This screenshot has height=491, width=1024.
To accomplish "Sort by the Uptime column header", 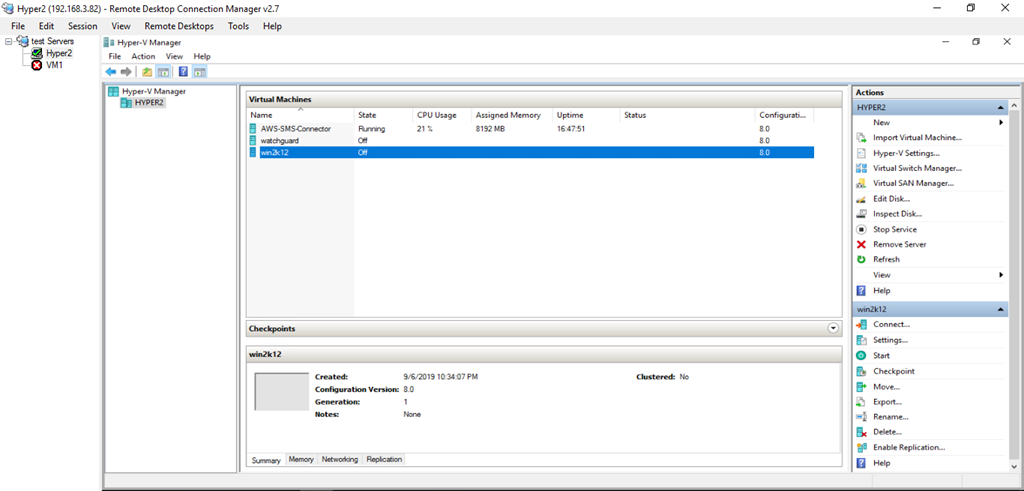I will [586, 115].
